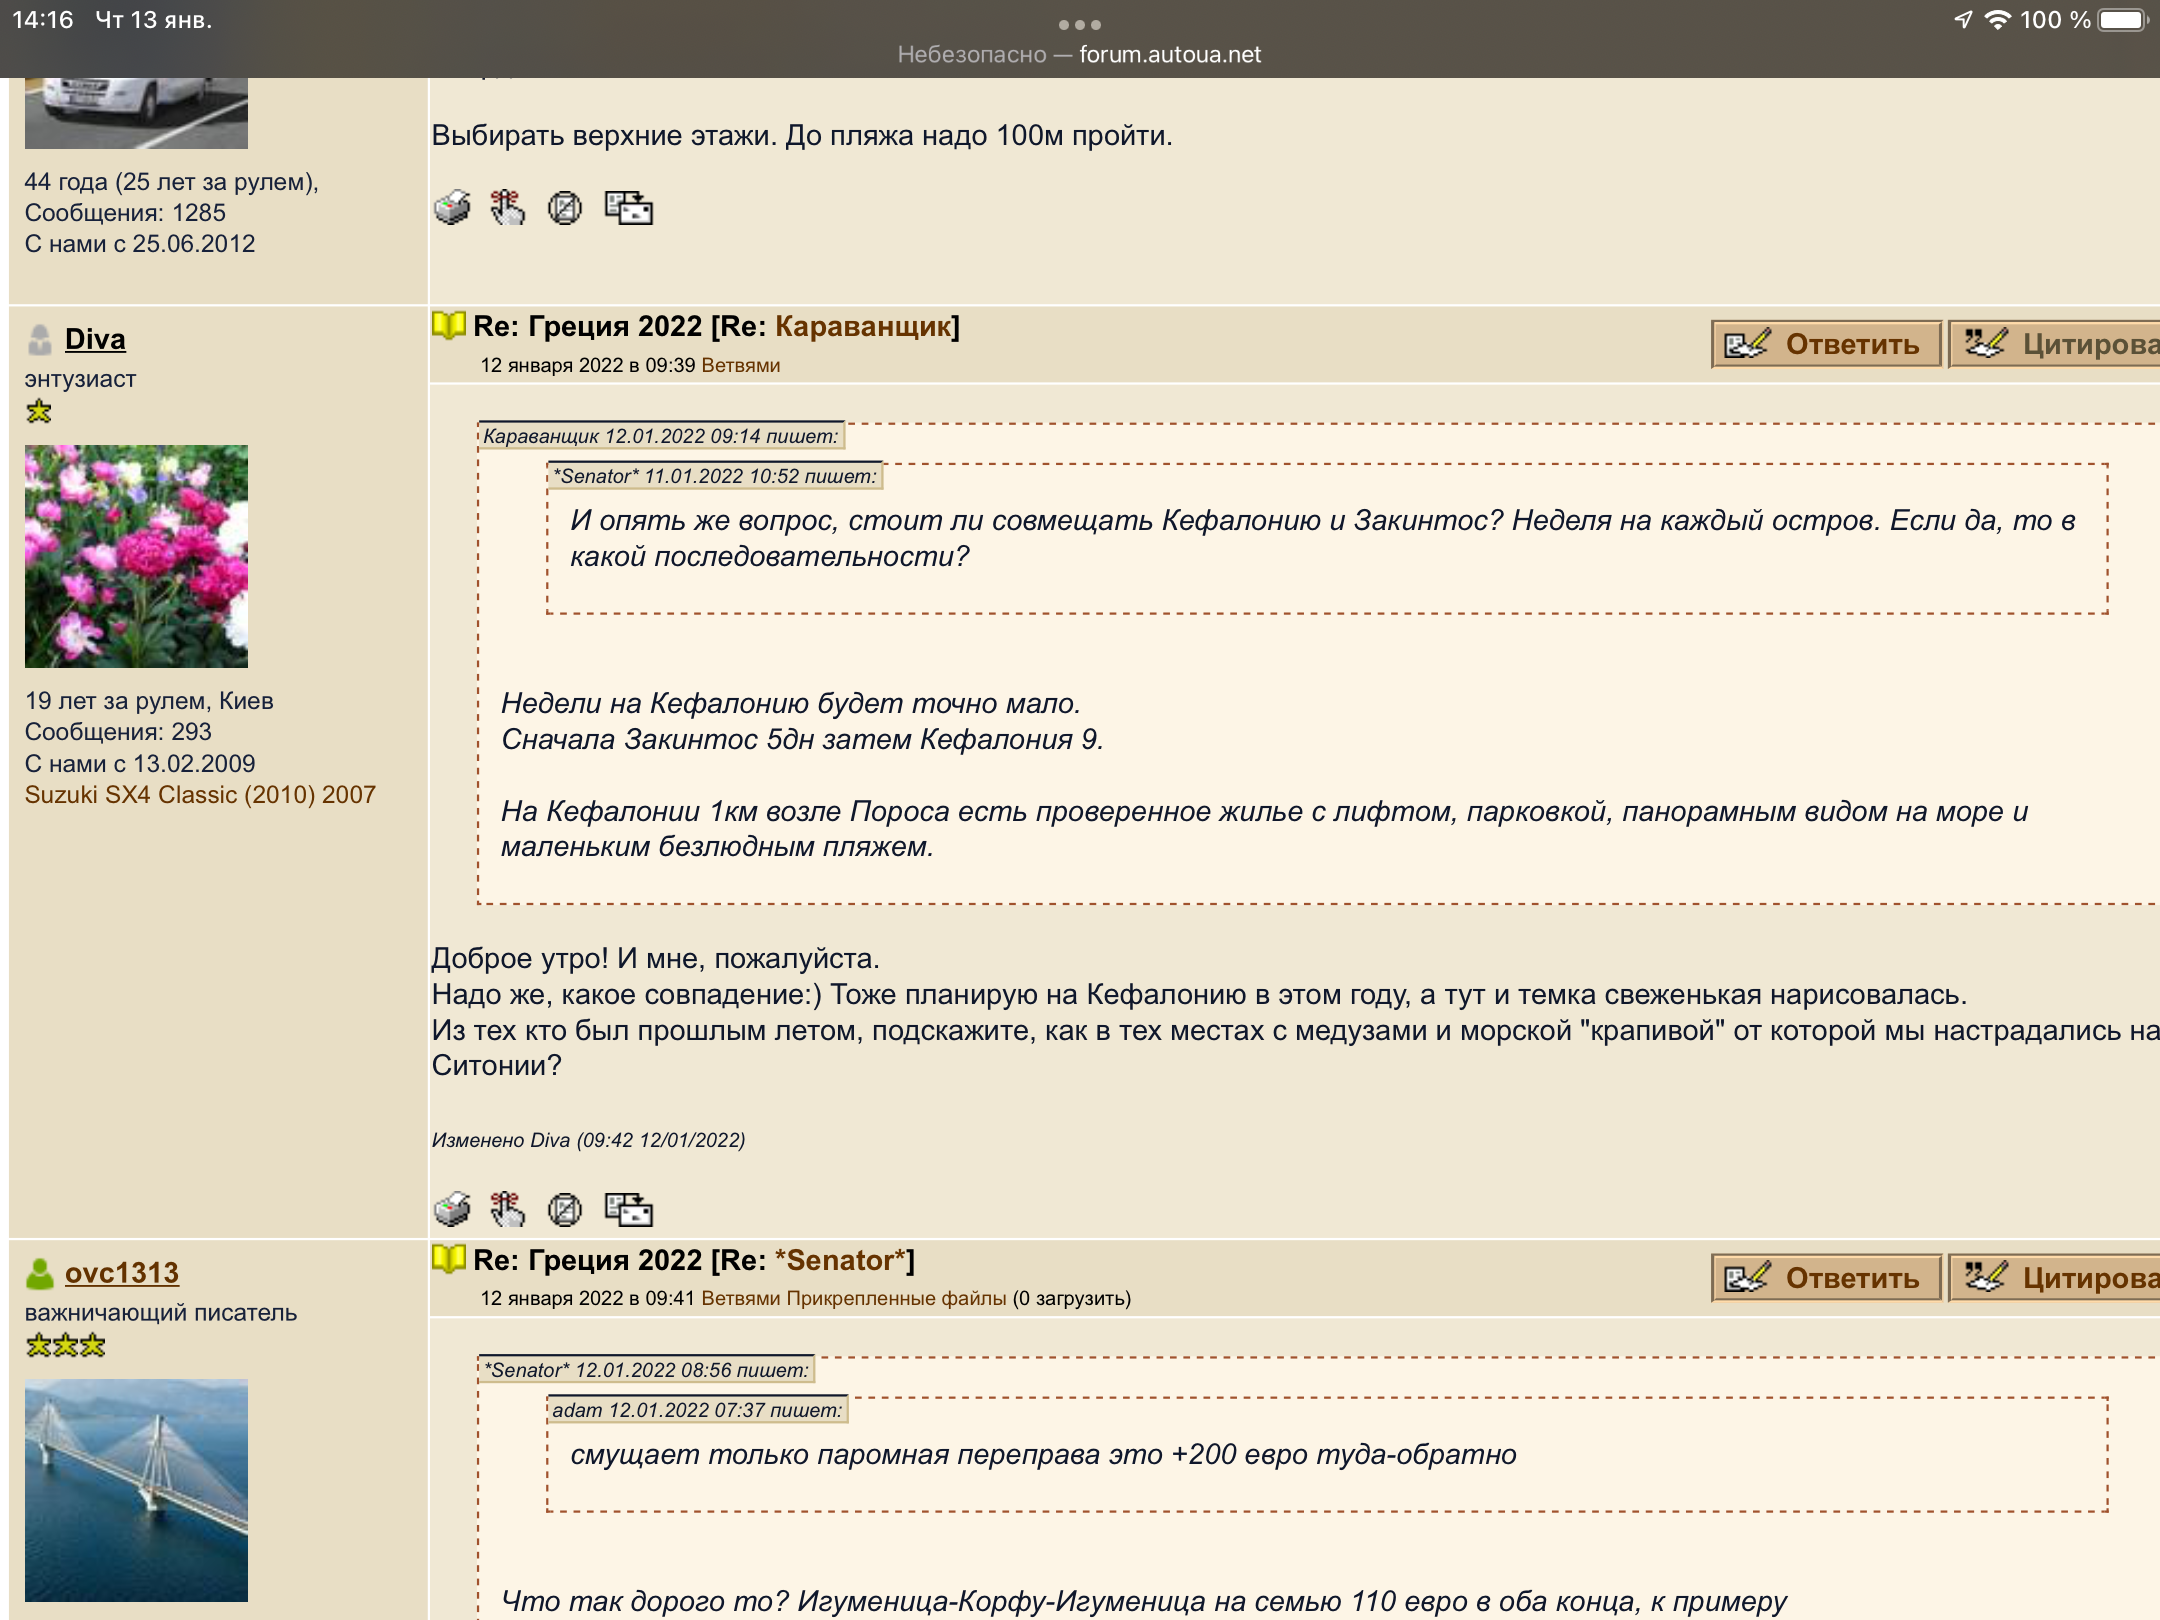Click Diva's peony flowers avatar

pyautogui.click(x=136, y=556)
